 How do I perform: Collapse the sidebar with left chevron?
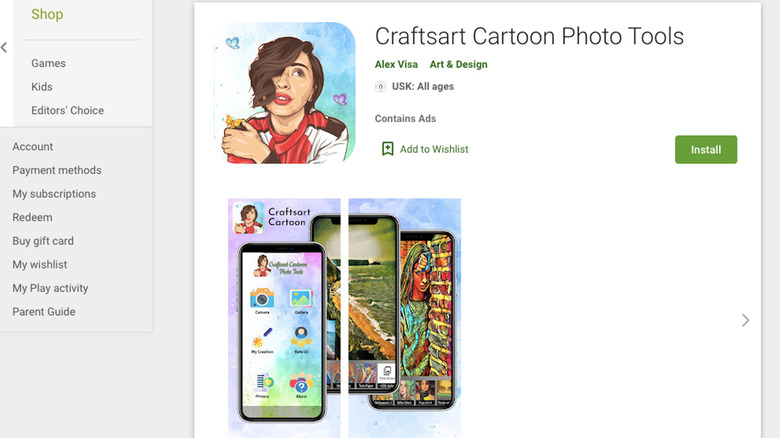(4, 48)
